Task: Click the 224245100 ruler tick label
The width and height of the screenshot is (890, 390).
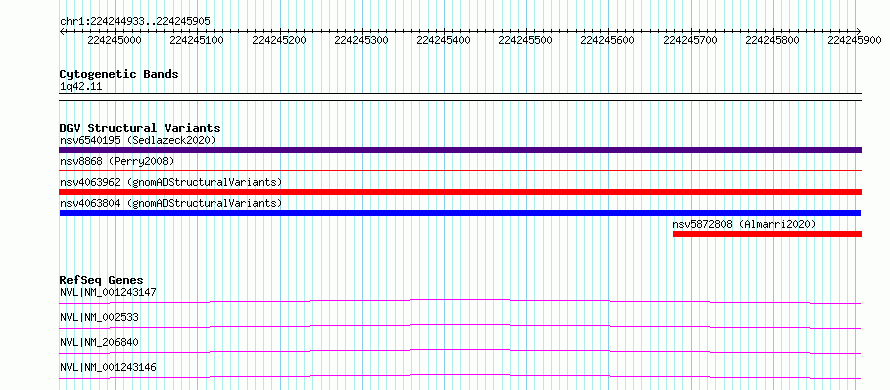Action: click(x=196, y=40)
